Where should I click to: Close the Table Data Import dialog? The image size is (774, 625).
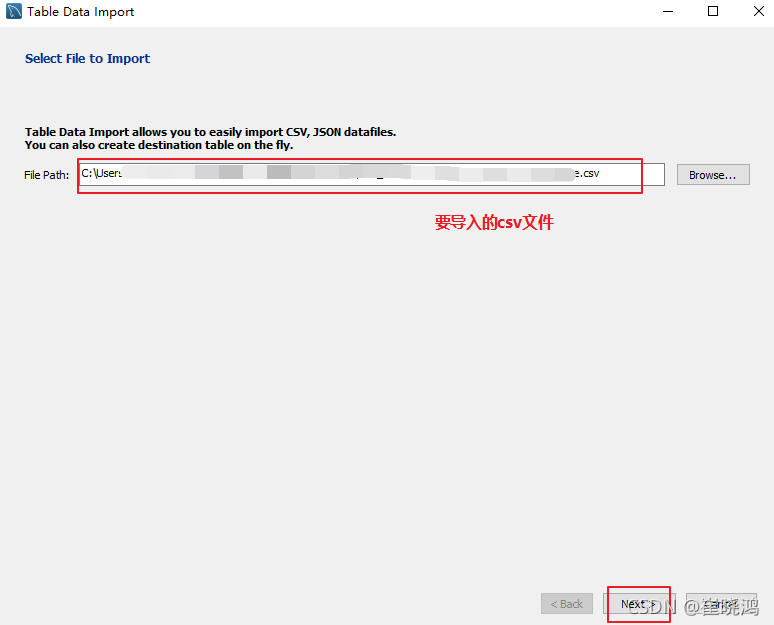(x=759, y=11)
